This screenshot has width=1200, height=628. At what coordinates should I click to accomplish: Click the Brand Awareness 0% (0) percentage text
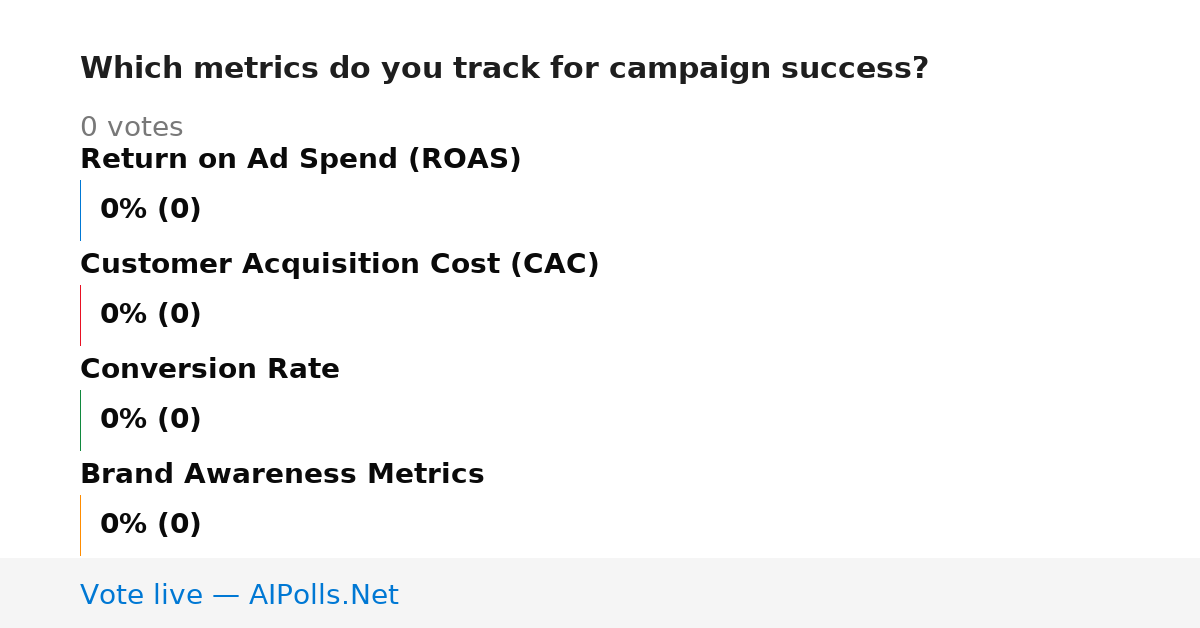(150, 524)
